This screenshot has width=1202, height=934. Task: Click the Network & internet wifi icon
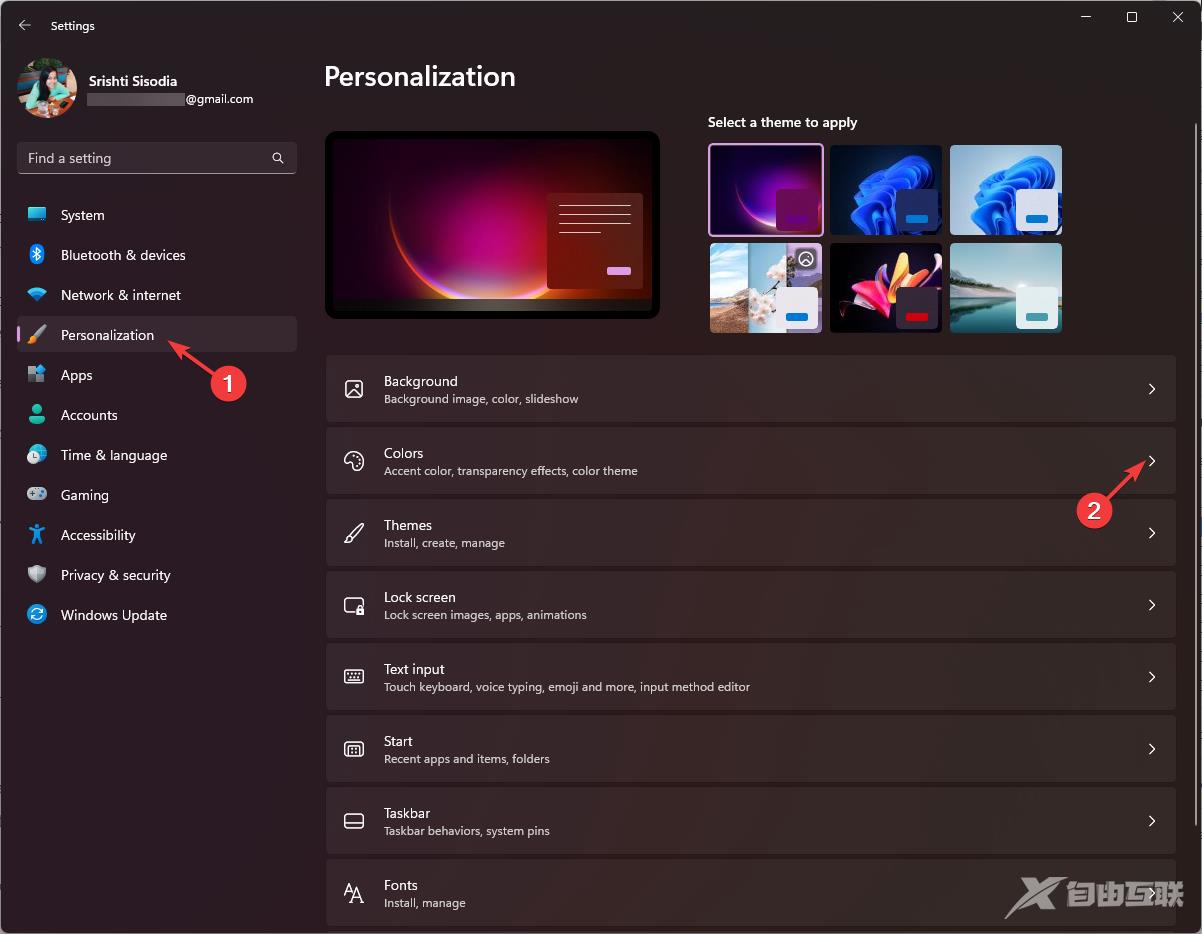(x=37, y=295)
